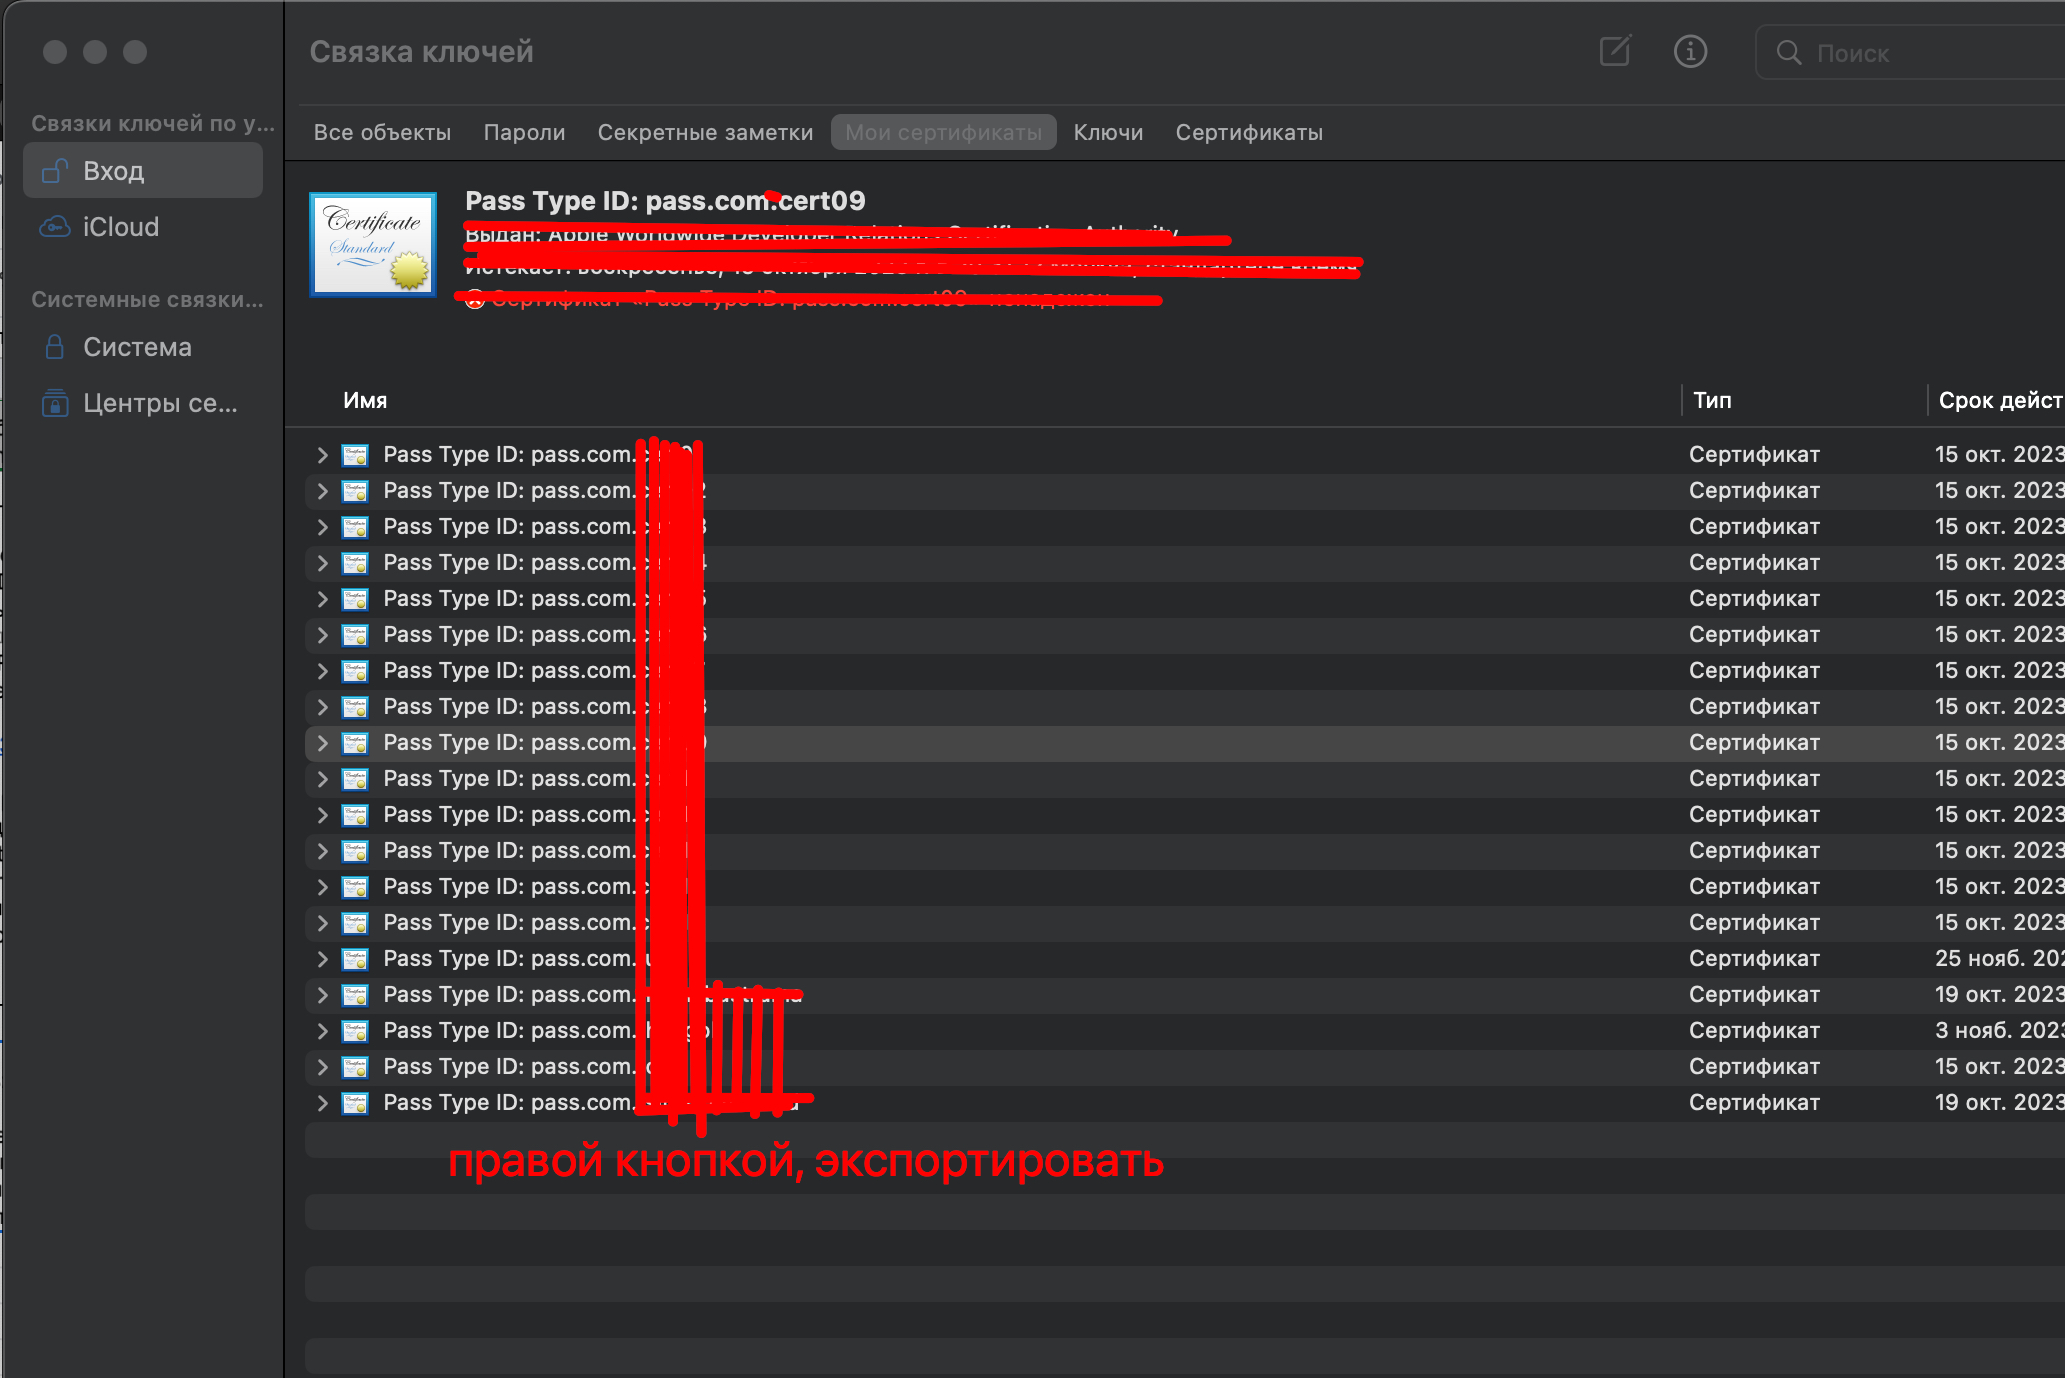Screen dimensions: 2065x1378
Task: Select the Мои сертификаты tab
Action: (943, 133)
